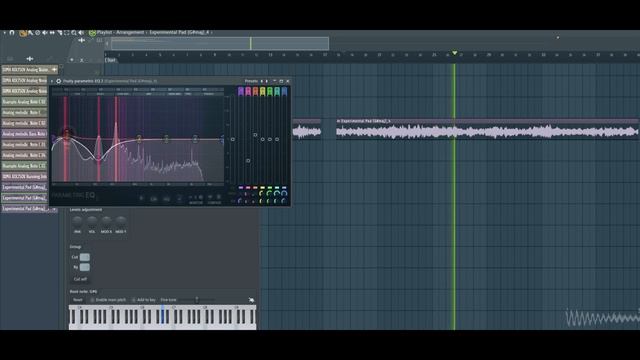Click the blue band 7 frequency knob
This screenshot has height=360, width=640.
[x=284, y=193]
